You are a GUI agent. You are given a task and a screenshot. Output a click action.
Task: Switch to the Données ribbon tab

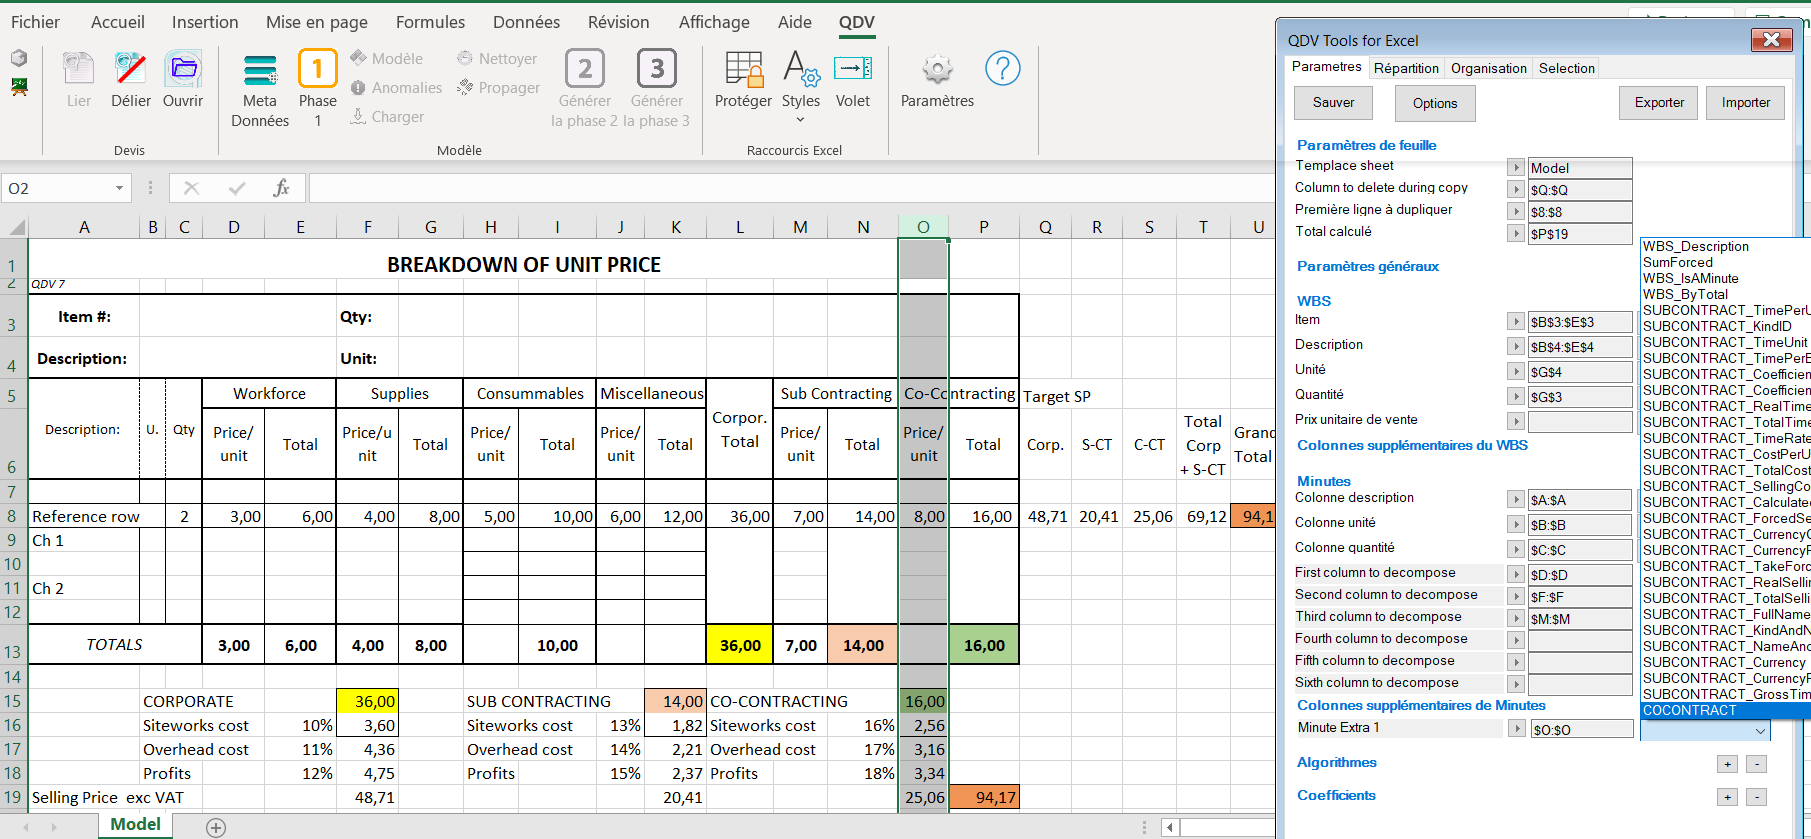click(x=526, y=22)
